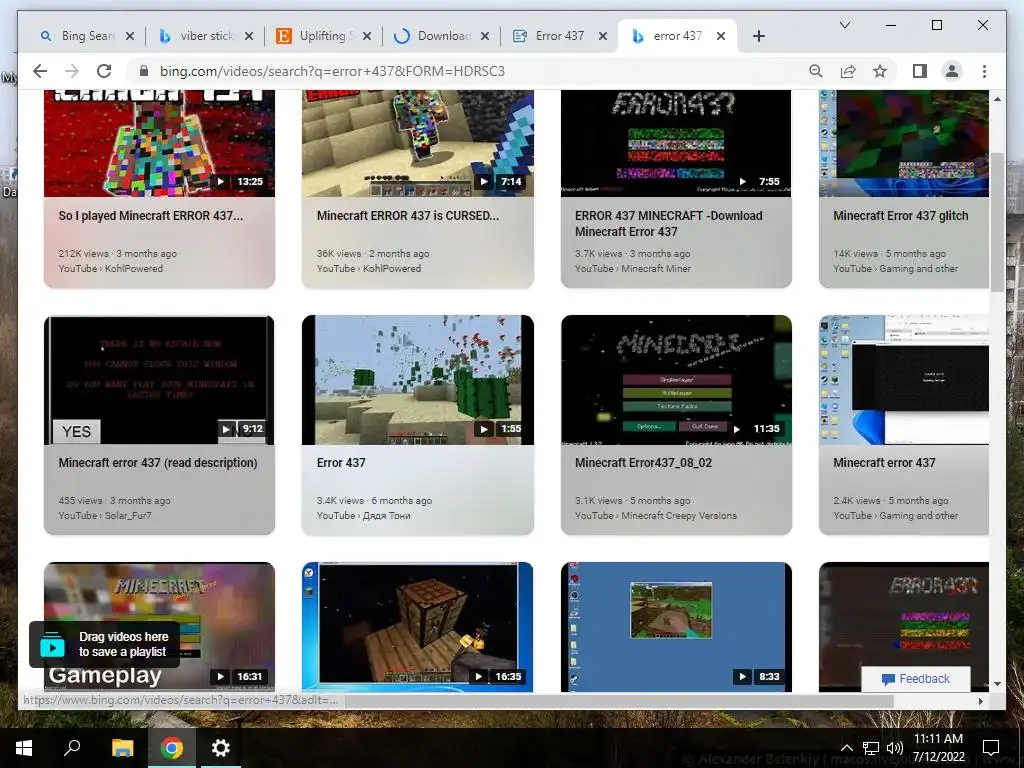This screenshot has height=768, width=1024.
Task: Open the 16:35 crafting table video thumbnail
Action: [x=418, y=626]
